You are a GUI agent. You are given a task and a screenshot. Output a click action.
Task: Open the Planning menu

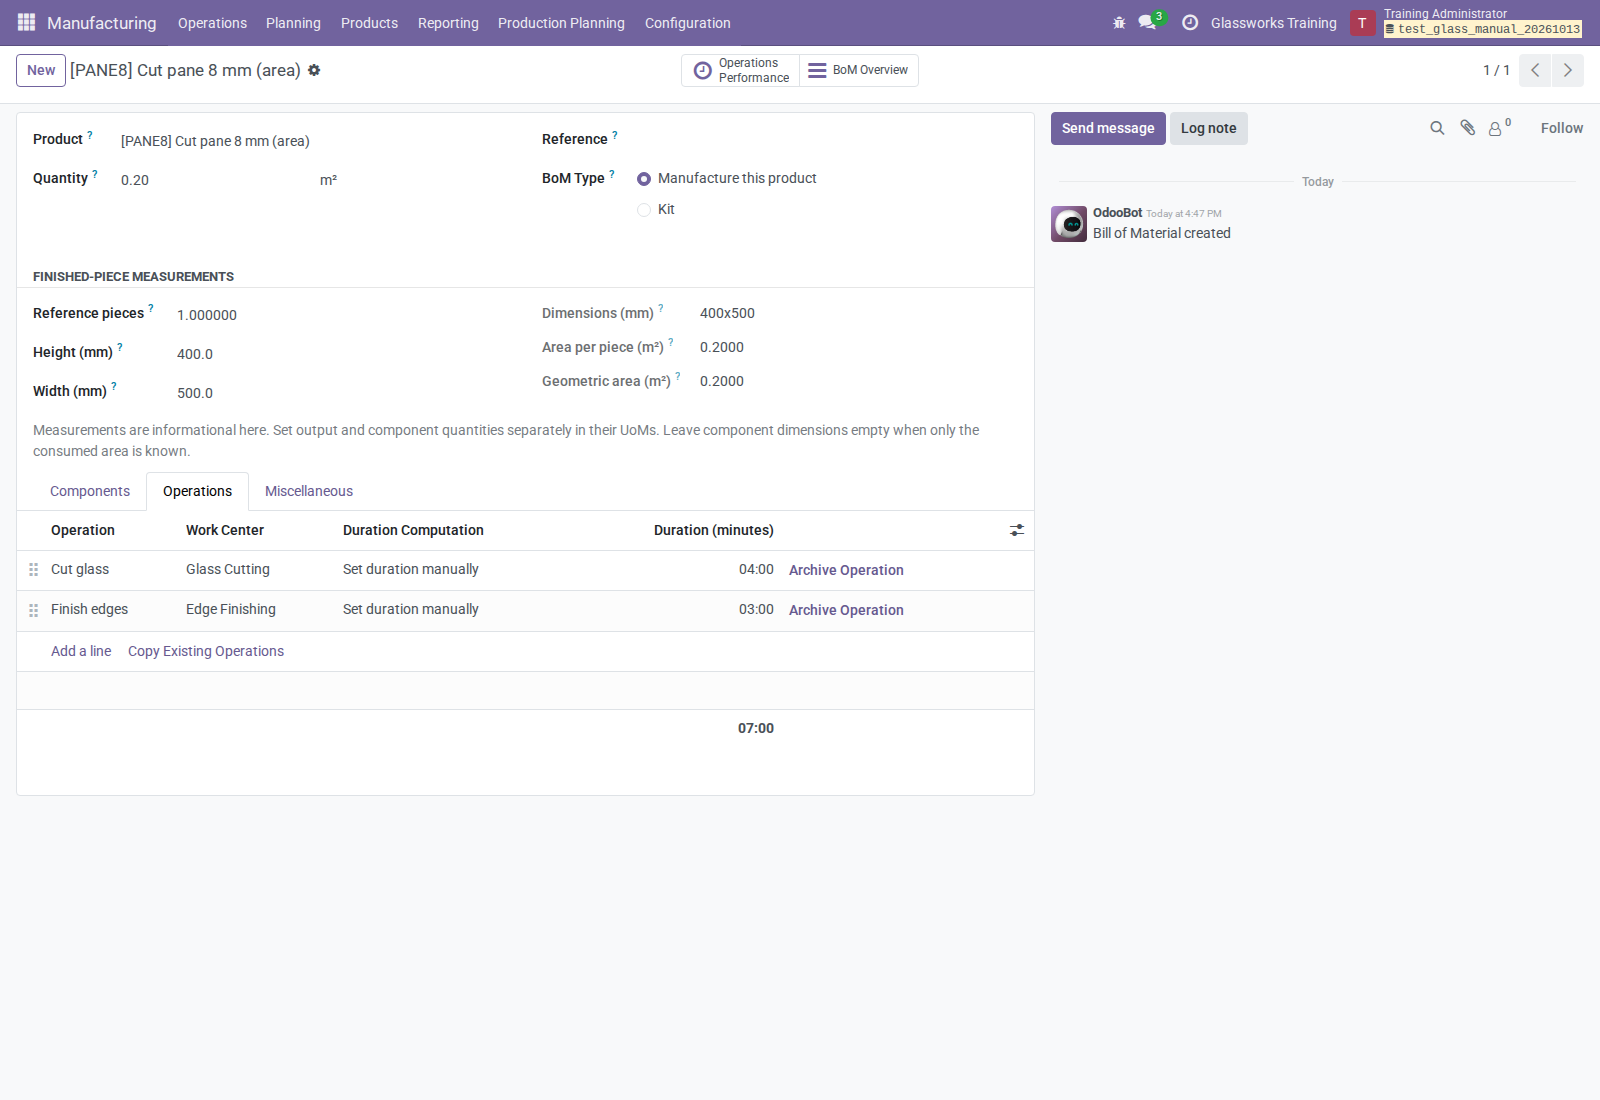(x=293, y=23)
